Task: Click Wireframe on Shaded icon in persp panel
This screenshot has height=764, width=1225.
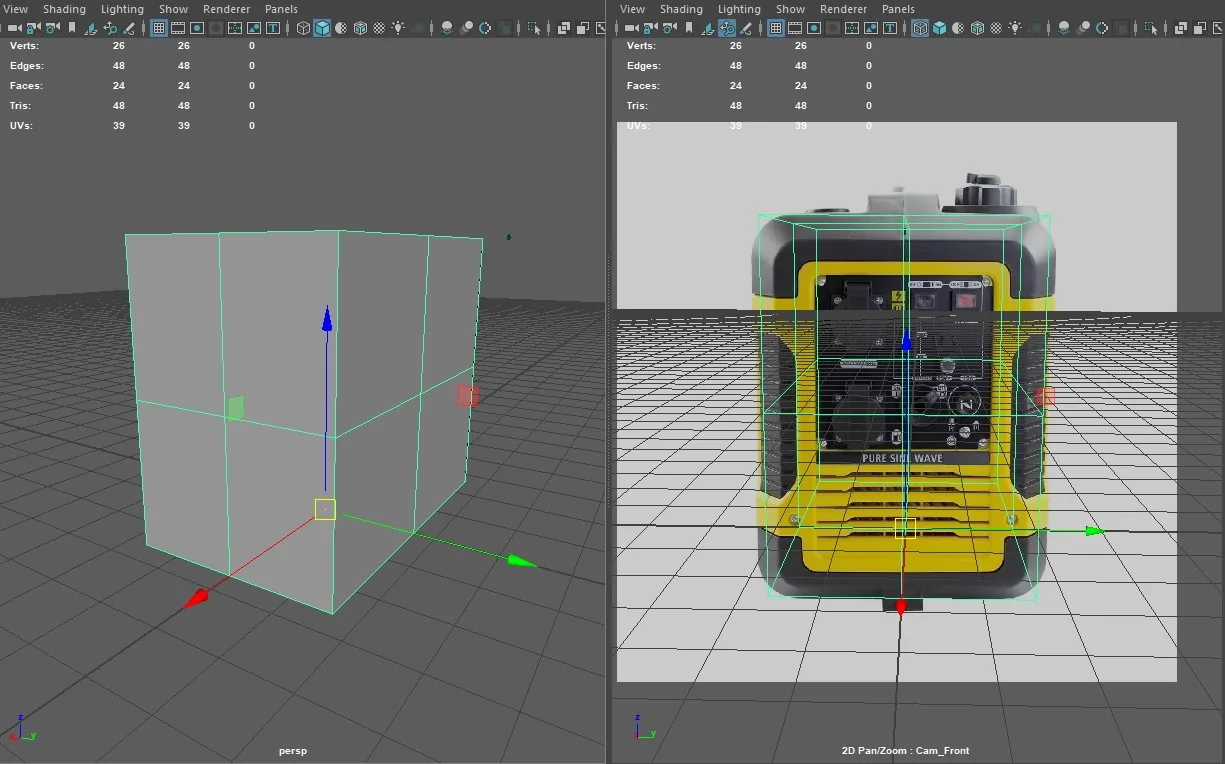Action: click(360, 29)
